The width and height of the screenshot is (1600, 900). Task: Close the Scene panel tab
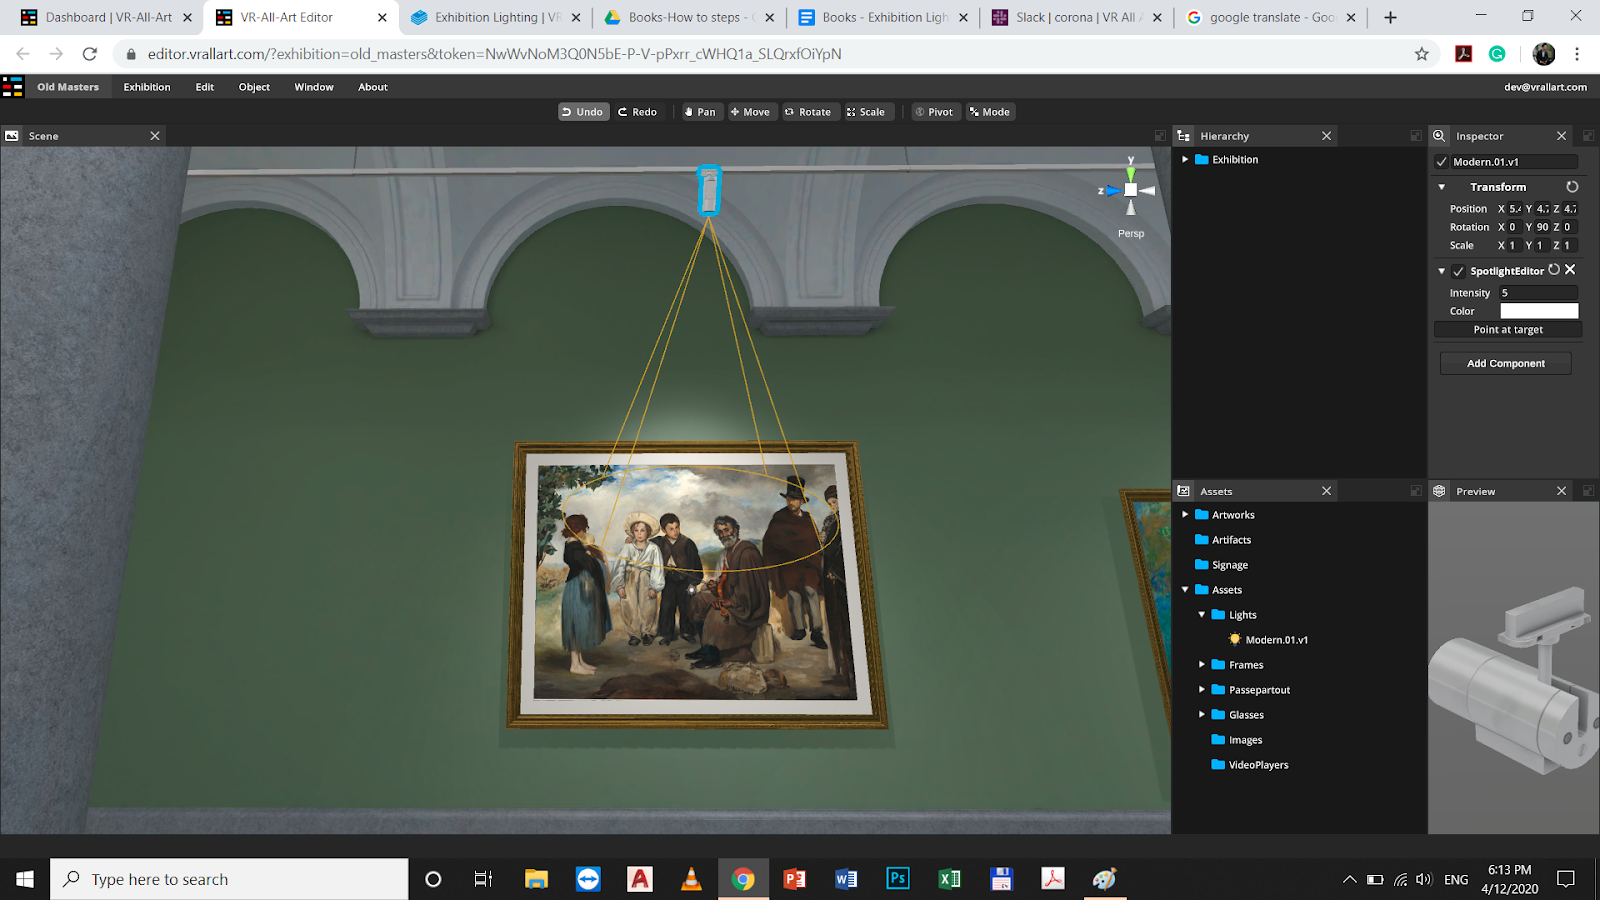(155, 136)
